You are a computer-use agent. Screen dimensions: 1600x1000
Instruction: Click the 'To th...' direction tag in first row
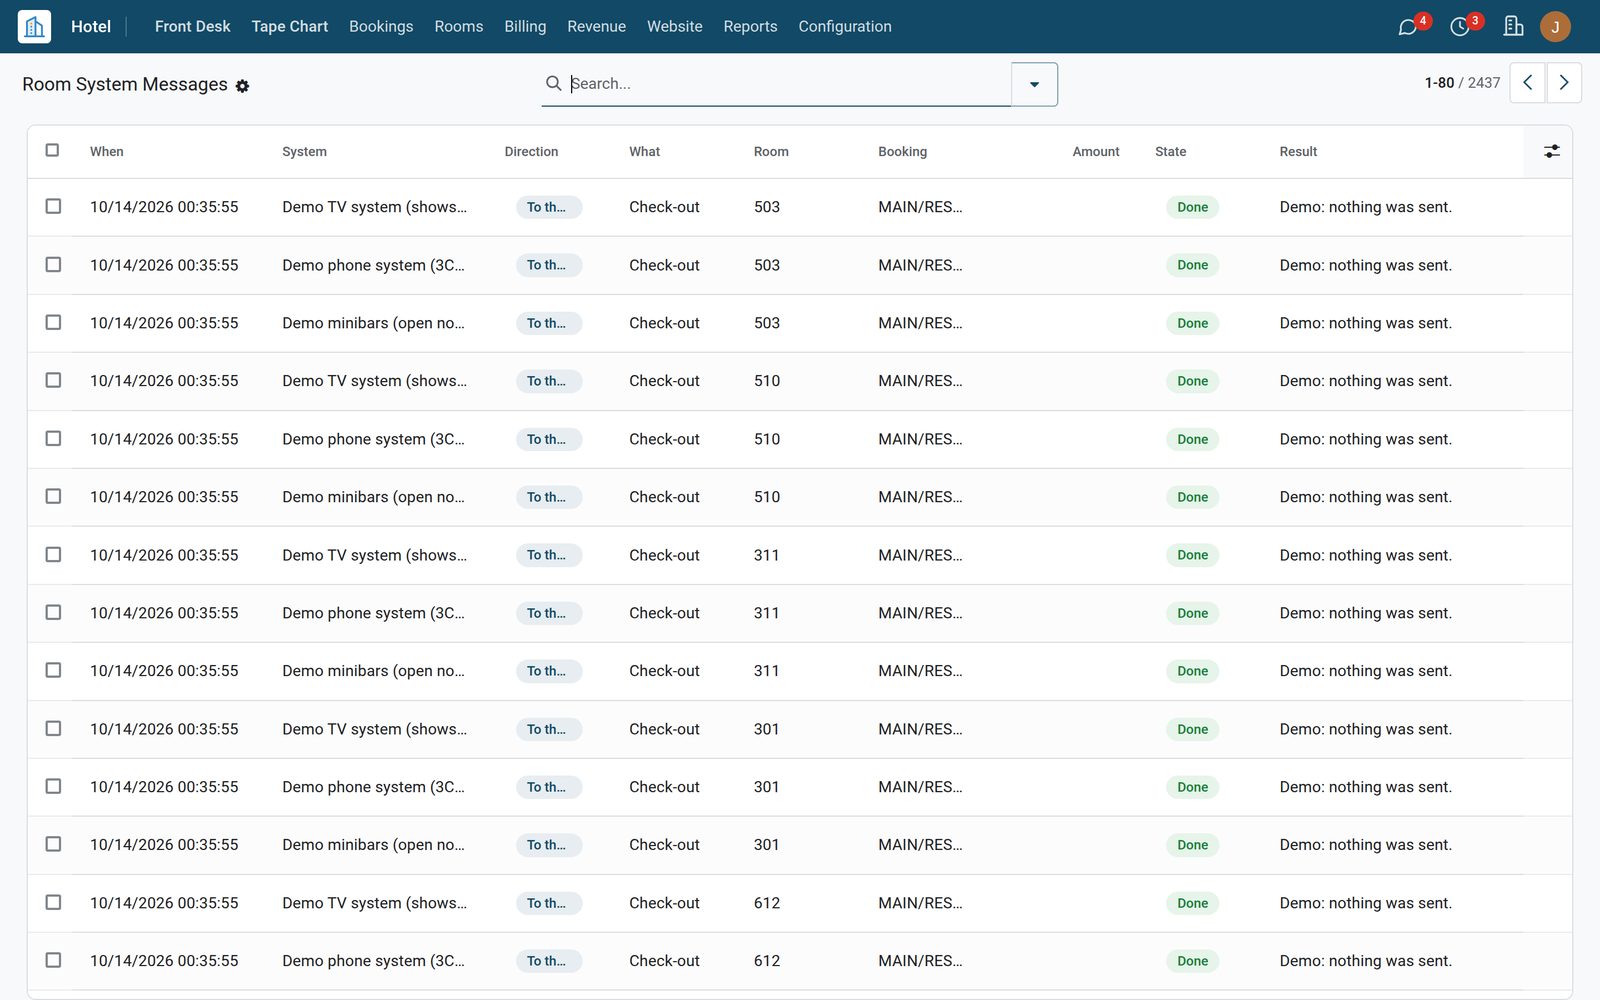pos(548,207)
